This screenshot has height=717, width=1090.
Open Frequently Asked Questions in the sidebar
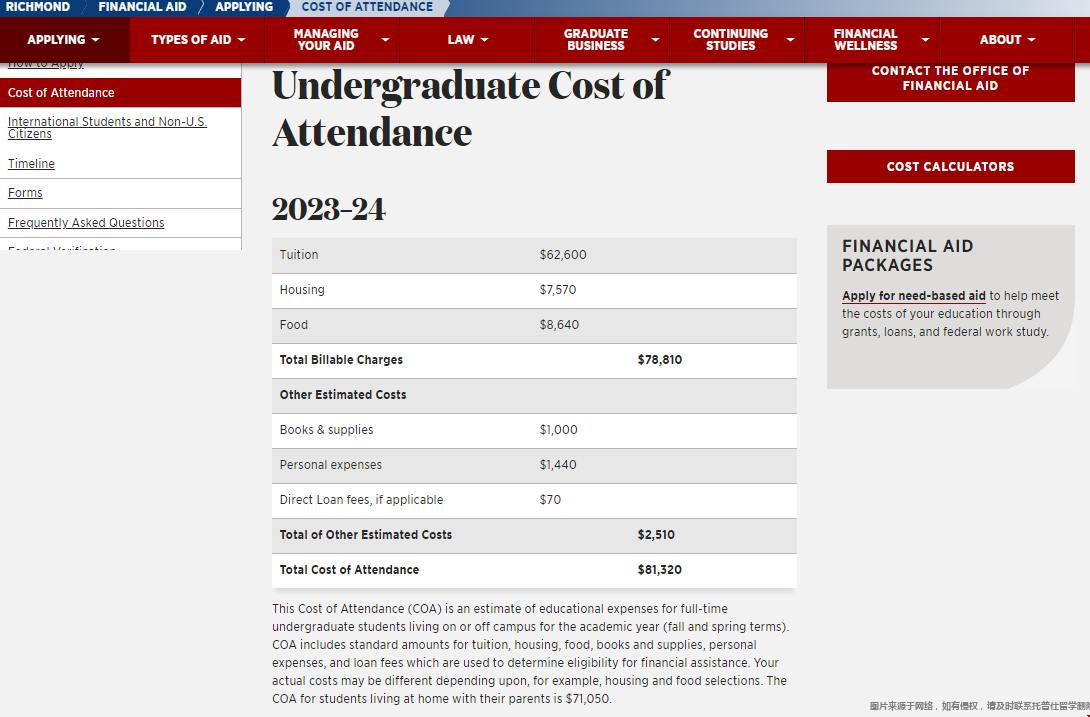86,223
